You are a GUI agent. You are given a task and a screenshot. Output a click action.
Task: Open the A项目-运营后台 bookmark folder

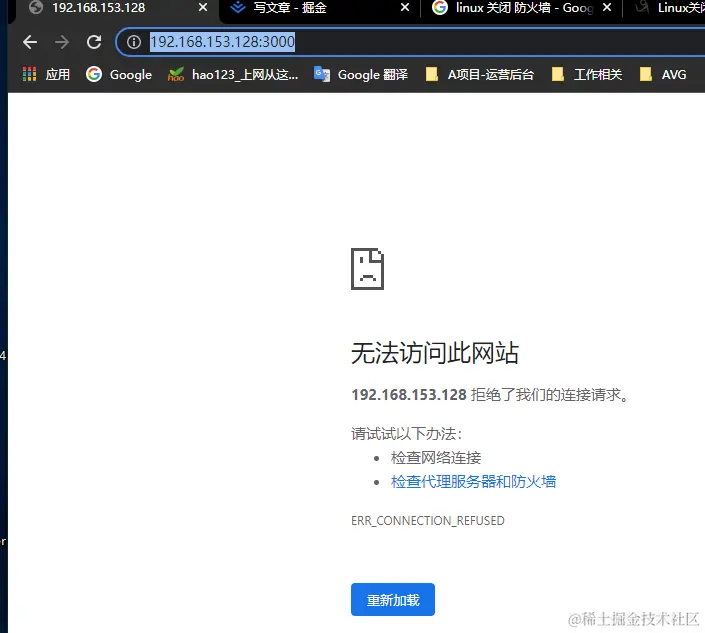pos(480,74)
